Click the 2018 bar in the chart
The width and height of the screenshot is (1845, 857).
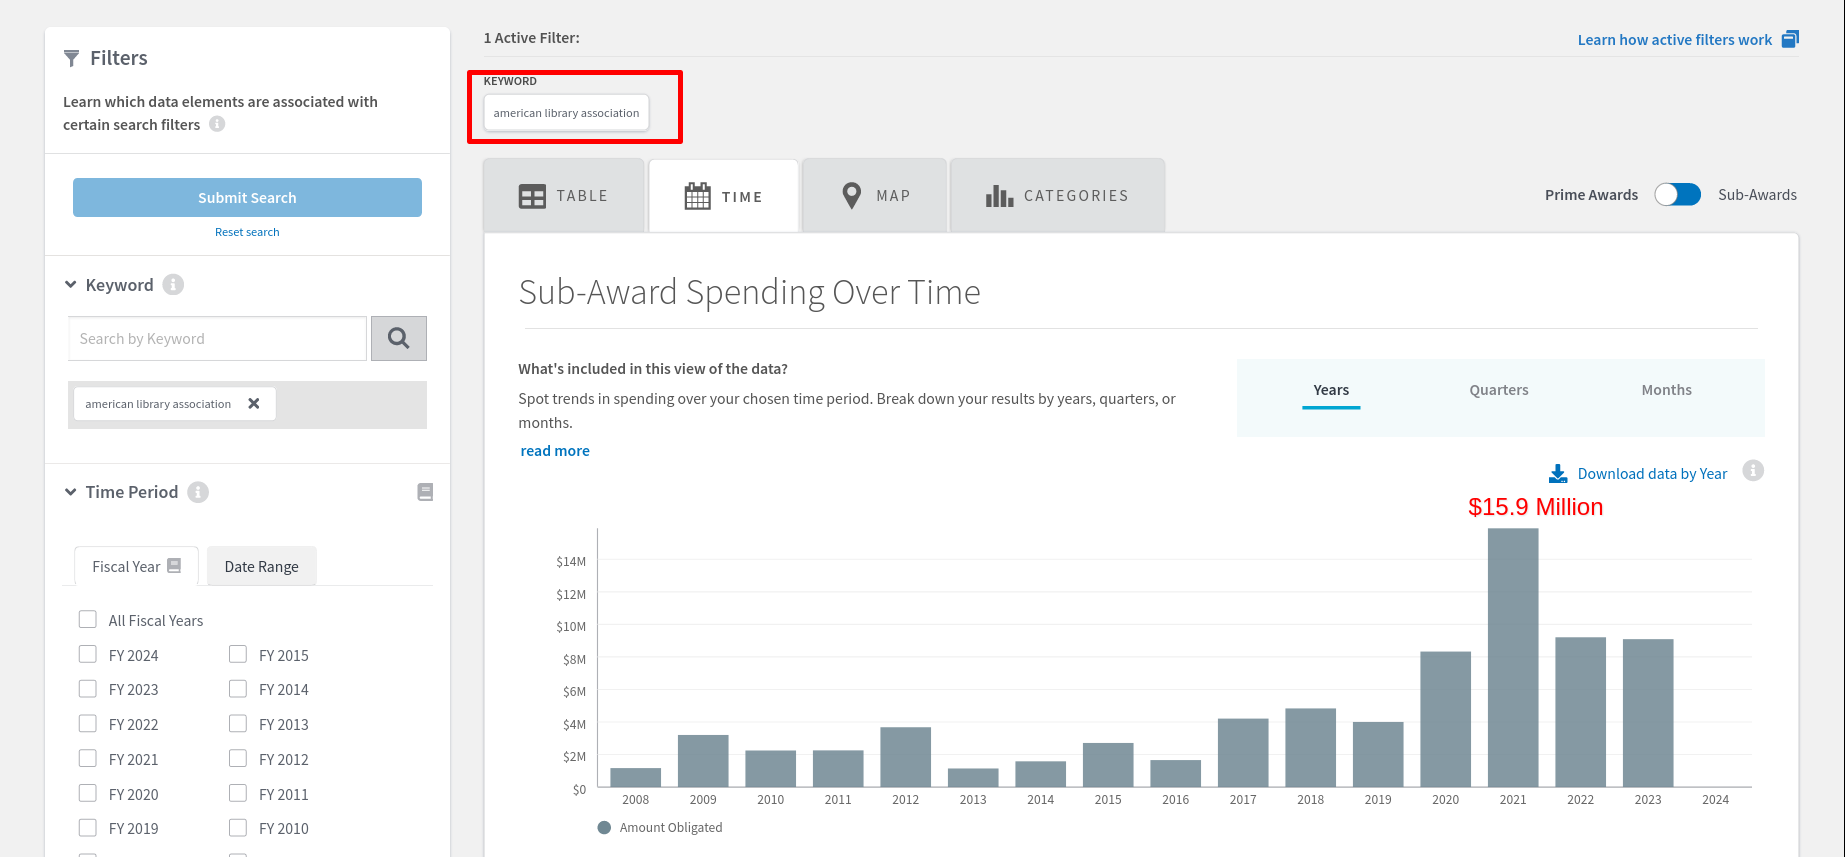[1311, 748]
